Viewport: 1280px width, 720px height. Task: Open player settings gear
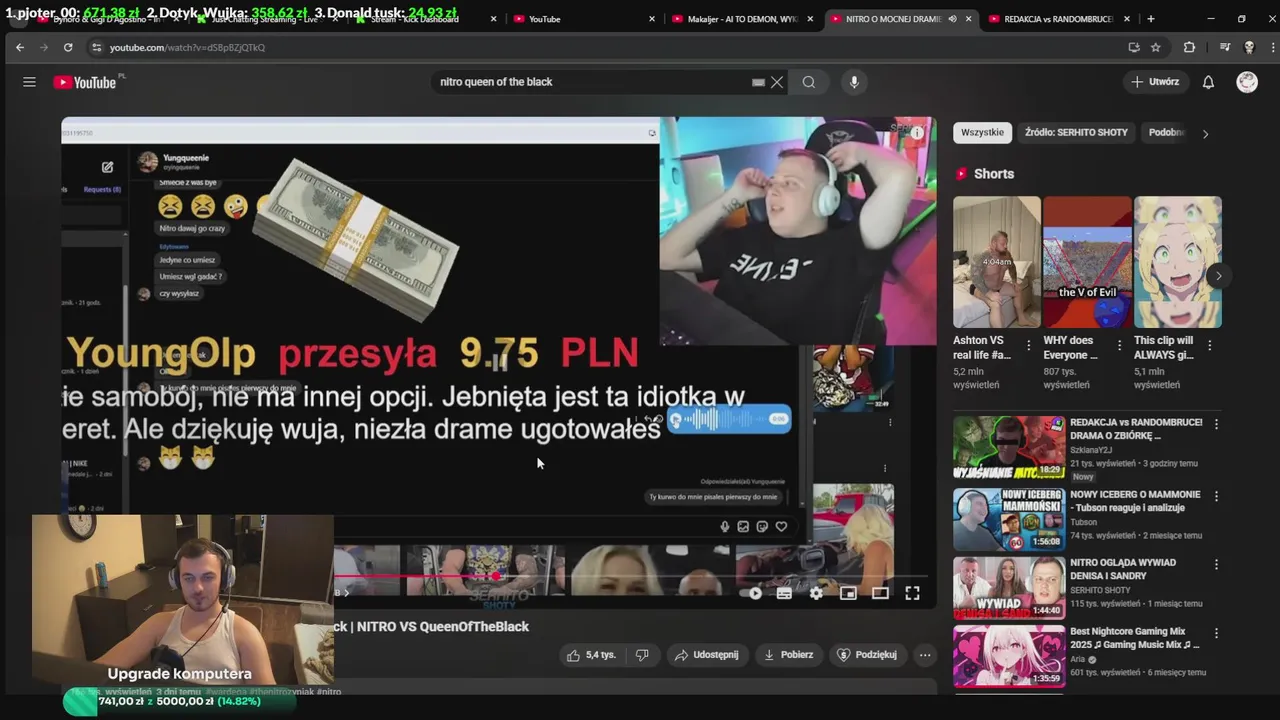(816, 593)
